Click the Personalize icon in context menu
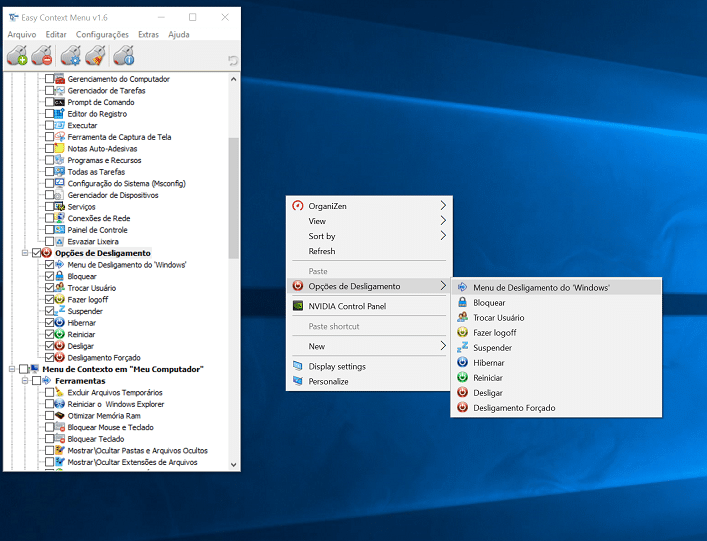This screenshot has height=541, width=707. [298, 381]
